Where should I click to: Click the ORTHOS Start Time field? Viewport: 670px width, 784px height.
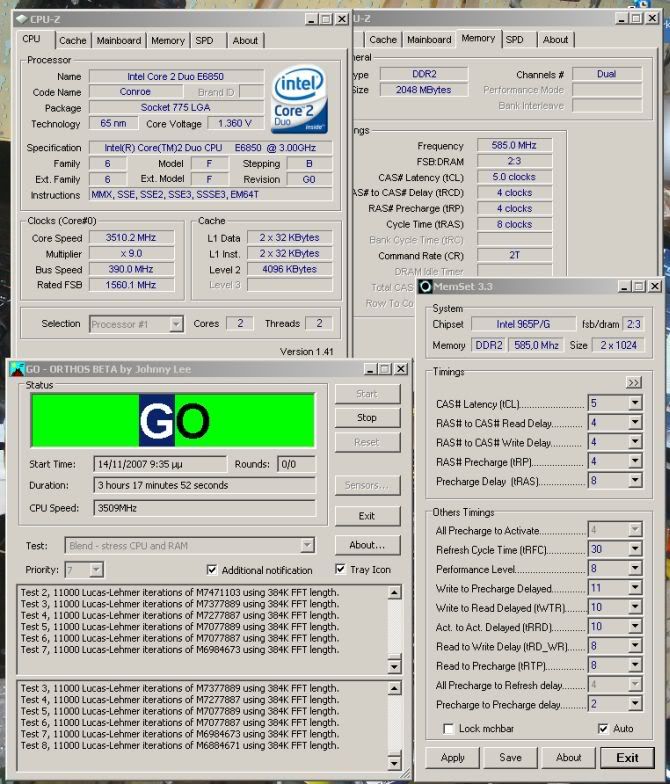(x=160, y=464)
